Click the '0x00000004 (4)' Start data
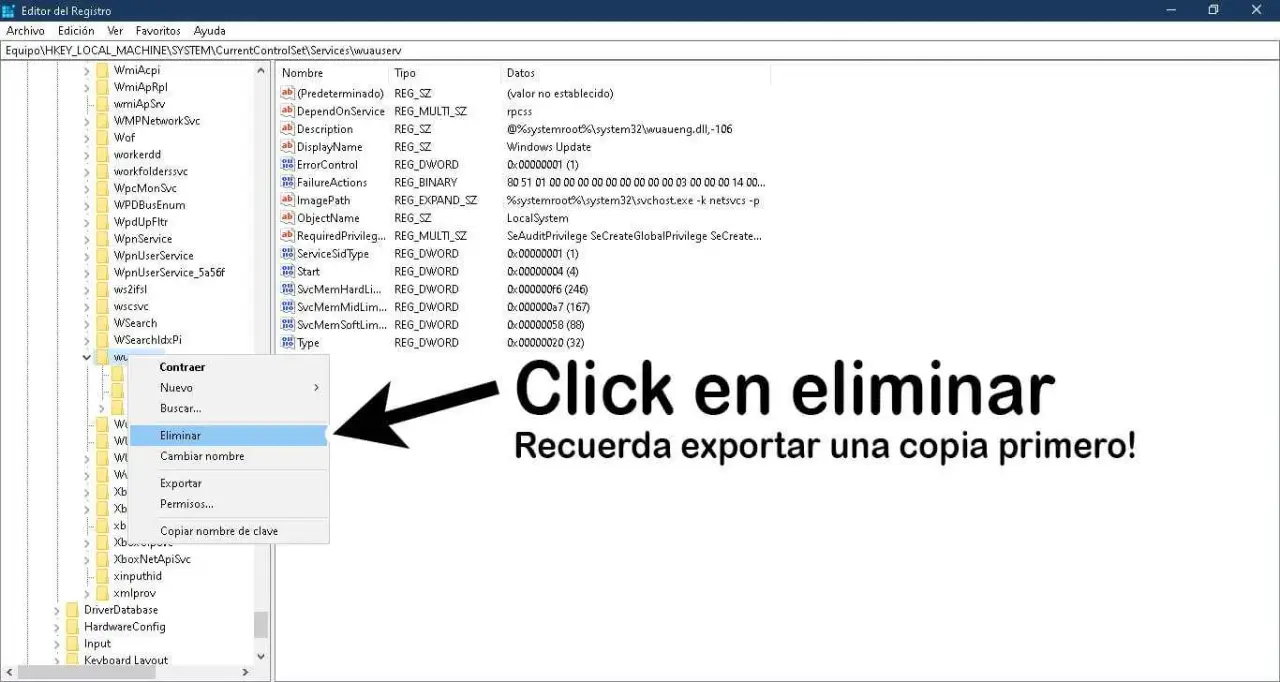 542,271
